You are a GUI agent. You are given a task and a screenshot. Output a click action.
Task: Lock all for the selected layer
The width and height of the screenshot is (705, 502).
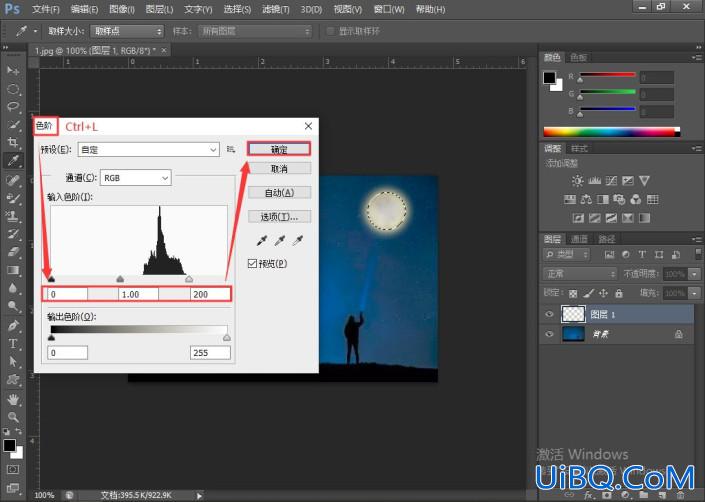pos(619,293)
